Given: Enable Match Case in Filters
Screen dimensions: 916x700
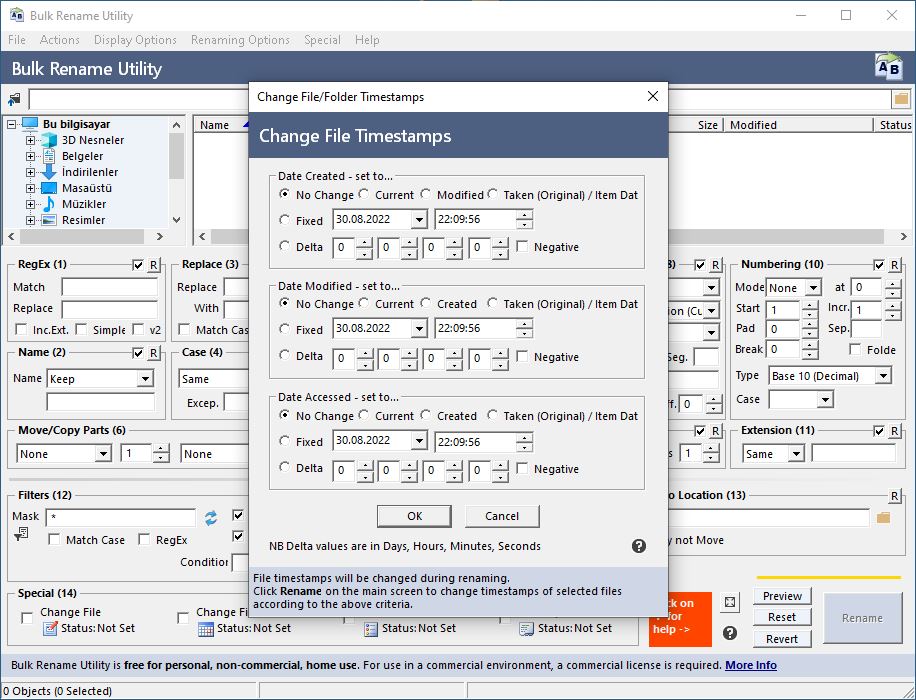Looking at the screenshot, I should pos(54,539).
